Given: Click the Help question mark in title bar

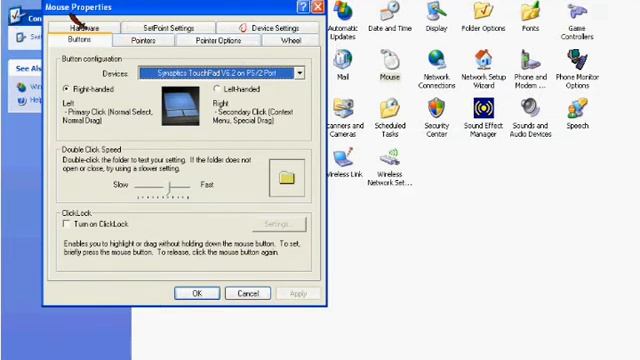Looking at the screenshot, I should point(302,7).
